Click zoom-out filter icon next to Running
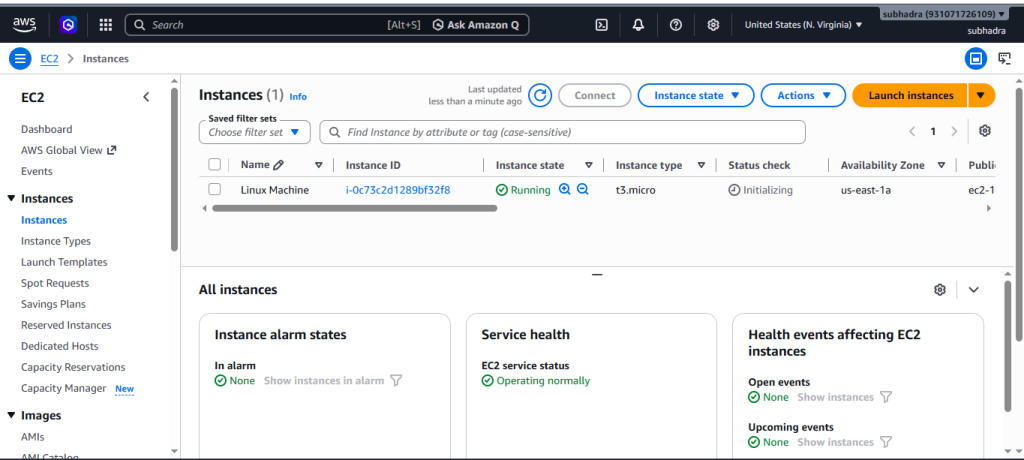This screenshot has height=460, width=1024. click(583, 189)
